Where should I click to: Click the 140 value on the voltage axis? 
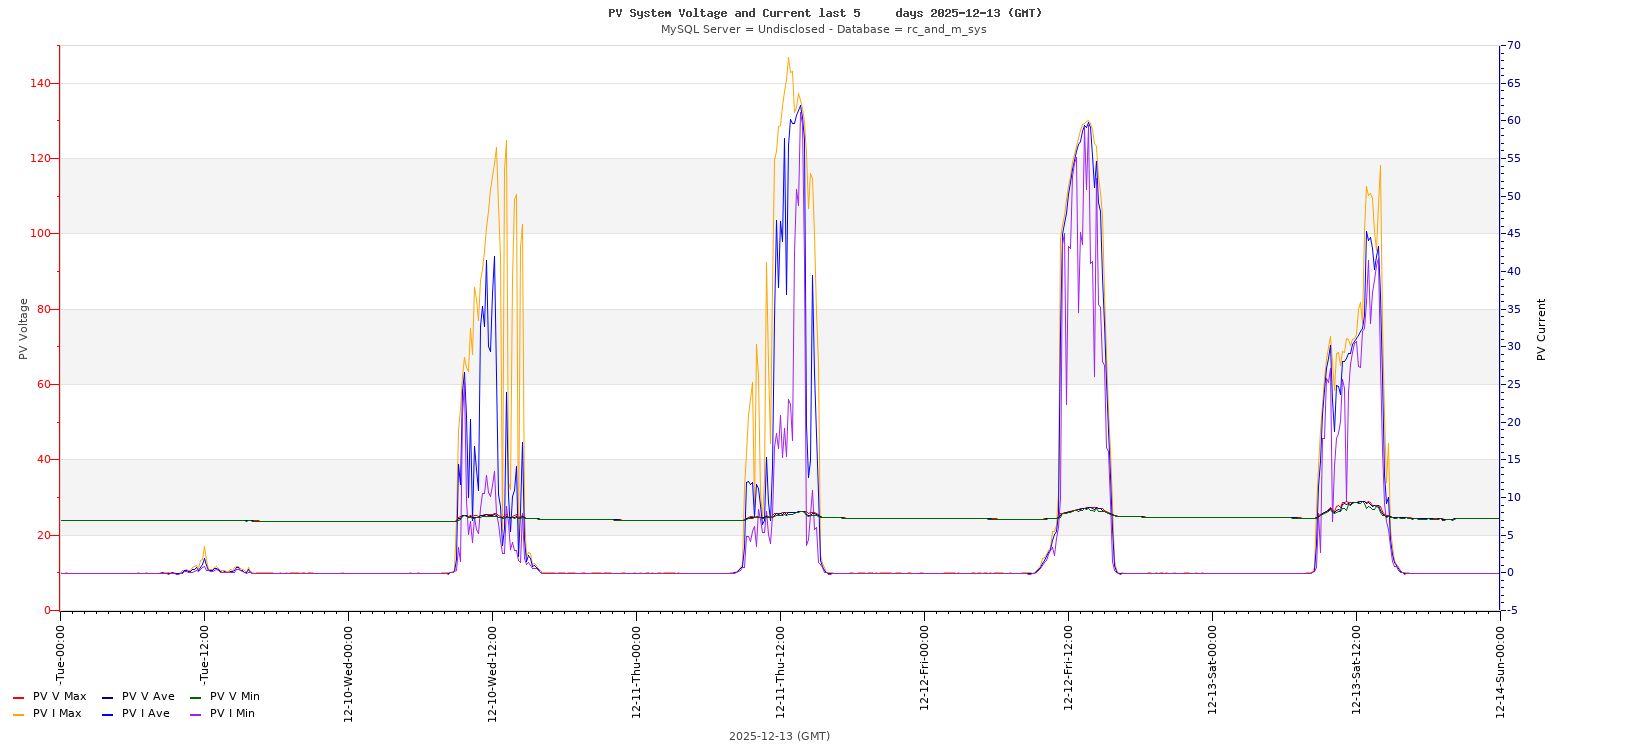[41, 83]
